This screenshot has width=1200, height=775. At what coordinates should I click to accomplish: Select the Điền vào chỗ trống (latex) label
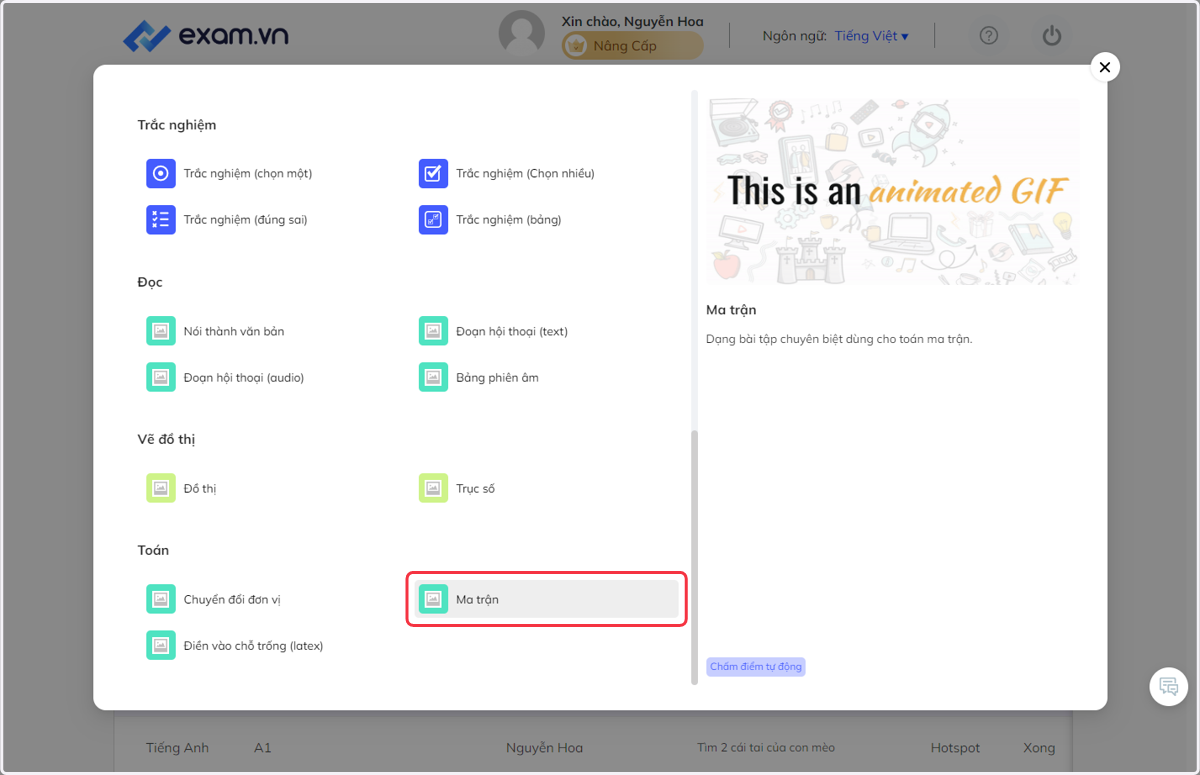[254, 645]
